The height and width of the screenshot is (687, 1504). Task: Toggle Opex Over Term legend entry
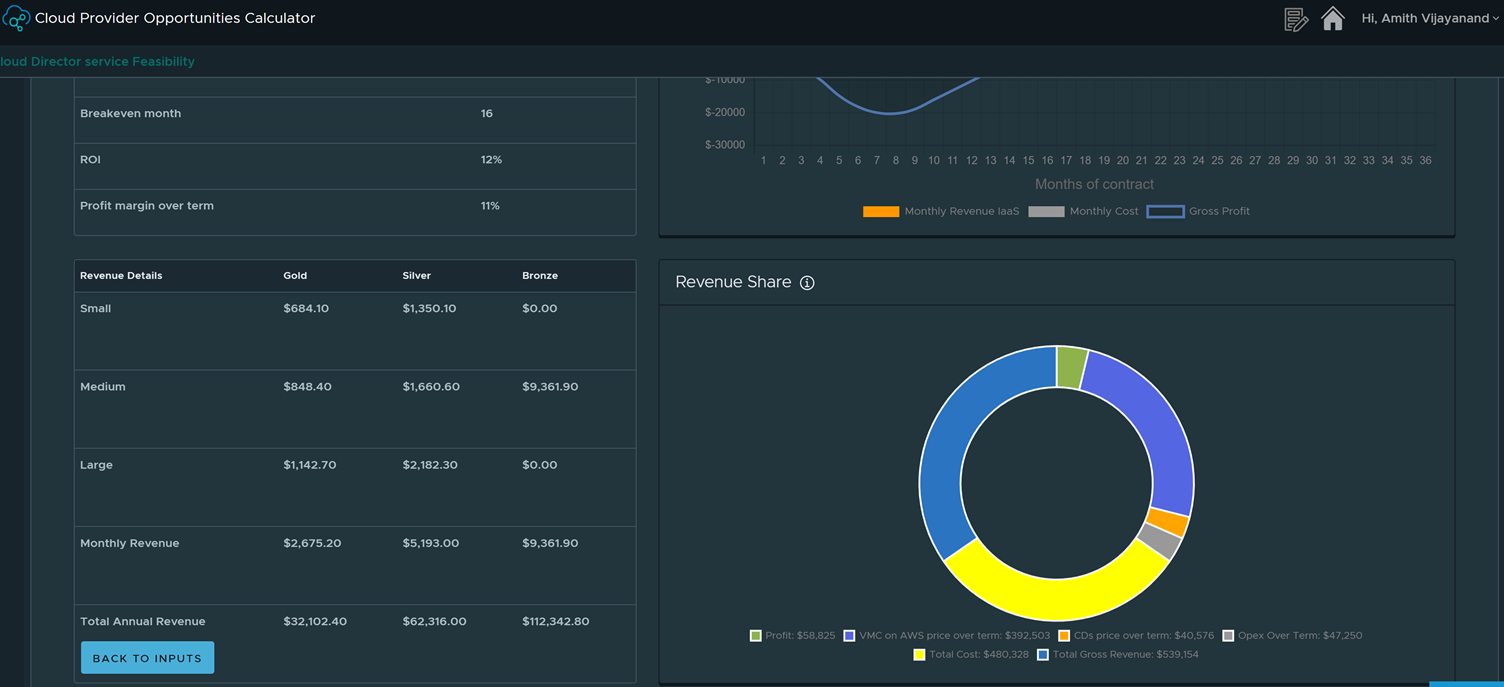(1298, 636)
